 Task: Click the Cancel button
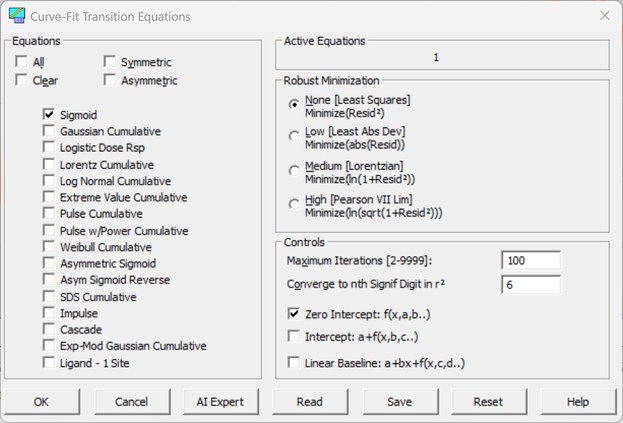pyautogui.click(x=132, y=402)
